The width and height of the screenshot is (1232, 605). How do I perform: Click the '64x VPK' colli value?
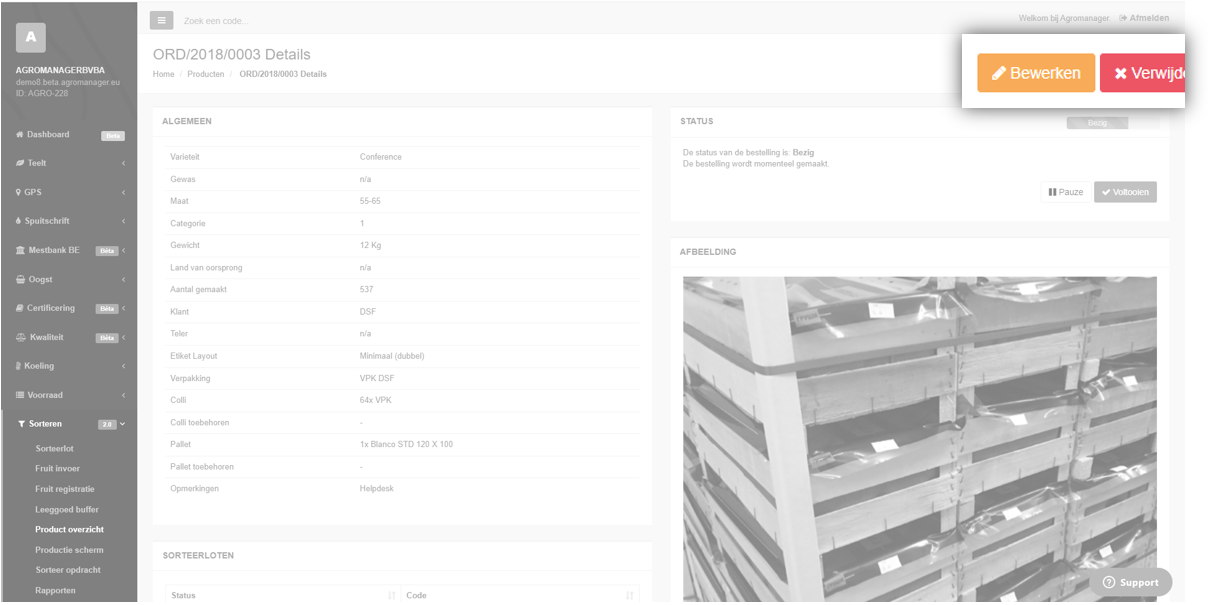[x=376, y=400]
